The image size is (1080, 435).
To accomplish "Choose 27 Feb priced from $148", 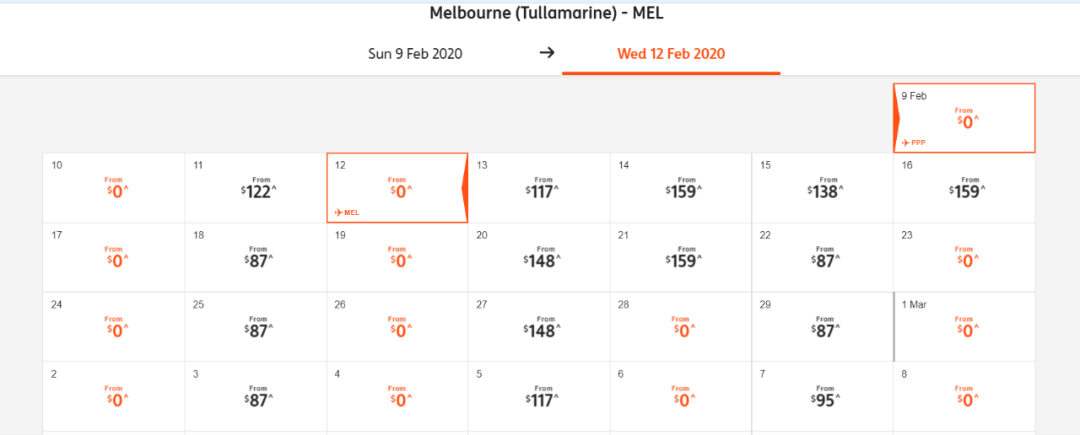I will click(539, 327).
